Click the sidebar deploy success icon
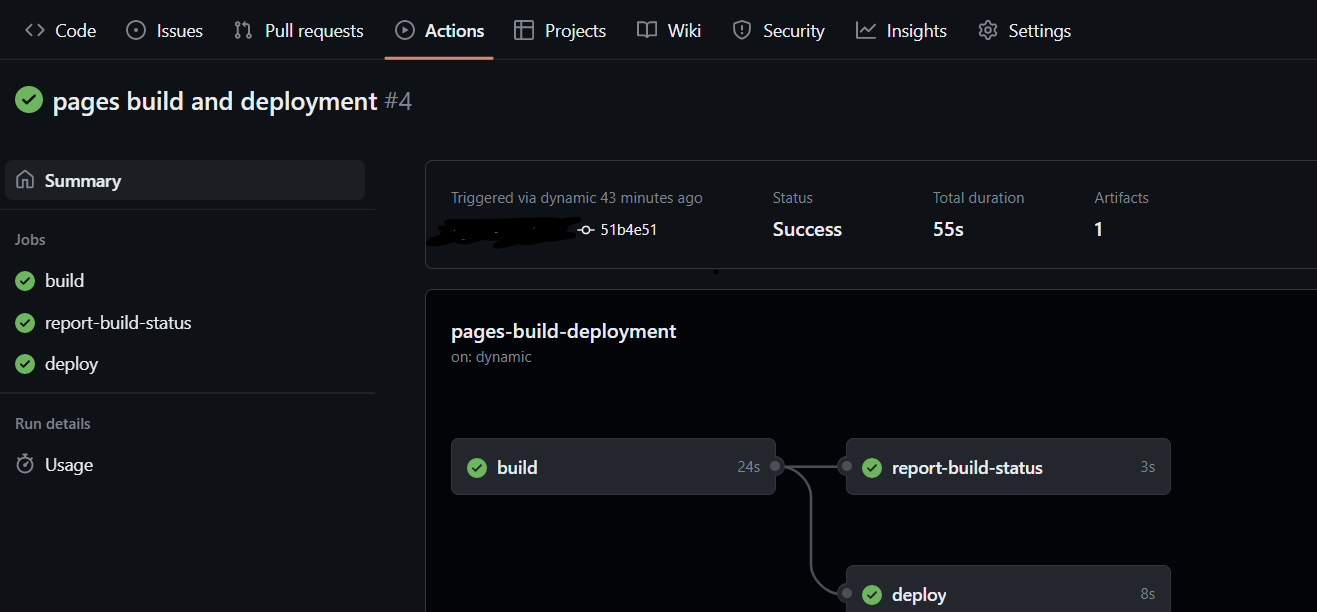Image resolution: width=1317 pixels, height=612 pixels. pyautogui.click(x=25, y=364)
